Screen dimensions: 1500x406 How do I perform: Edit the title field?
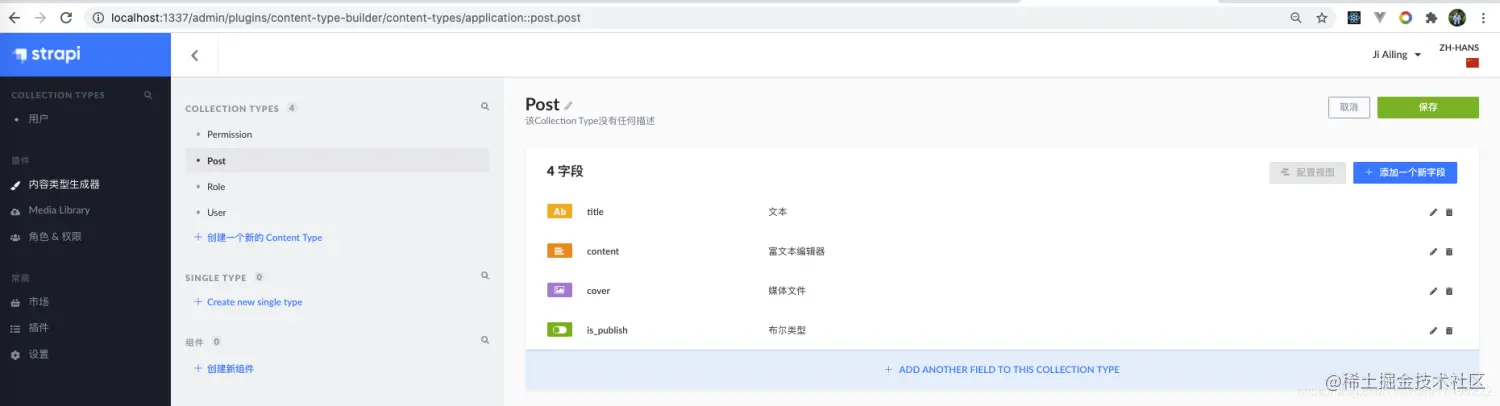click(x=1433, y=212)
